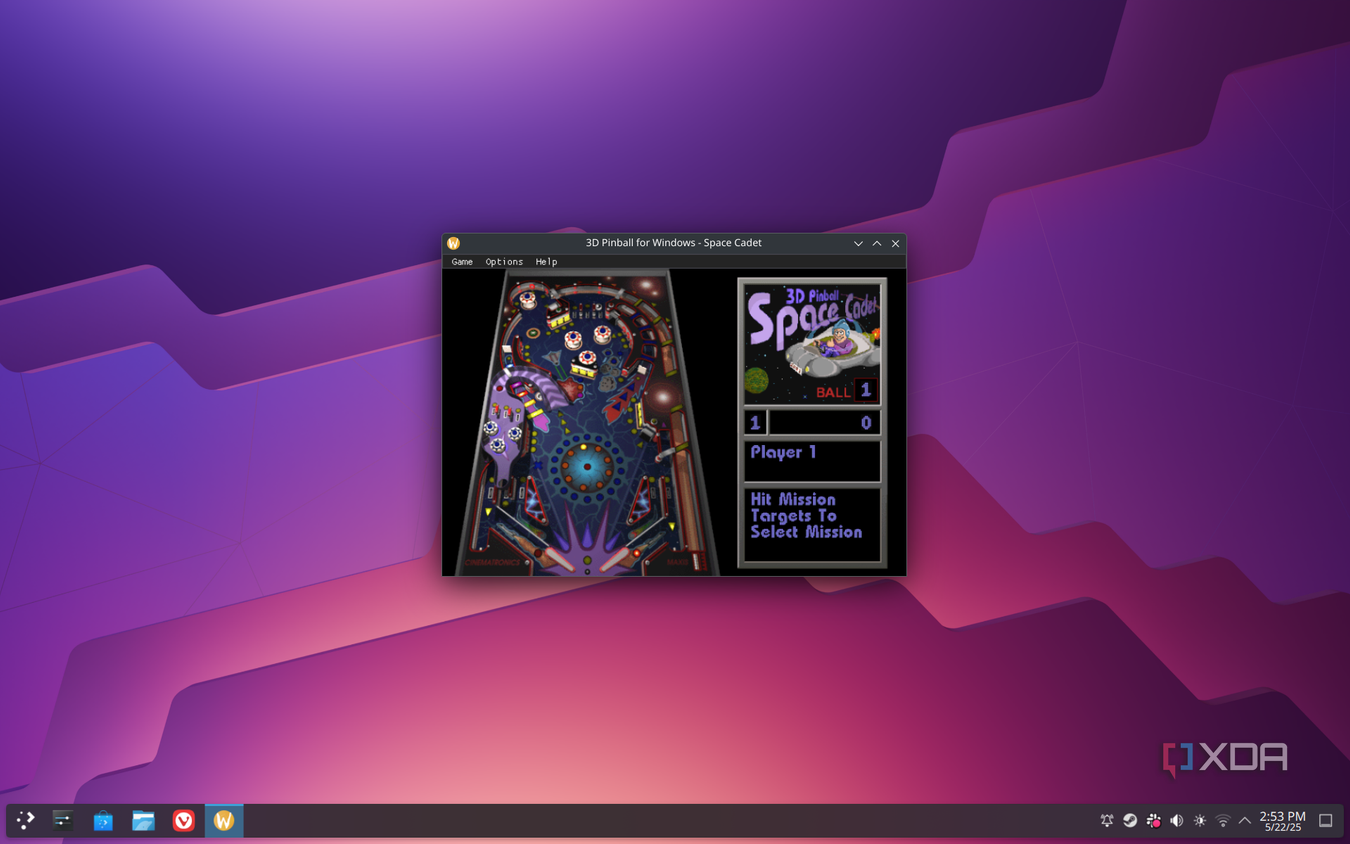Launch the Discover store from the taskbar
1350x844 pixels.
pos(103,821)
